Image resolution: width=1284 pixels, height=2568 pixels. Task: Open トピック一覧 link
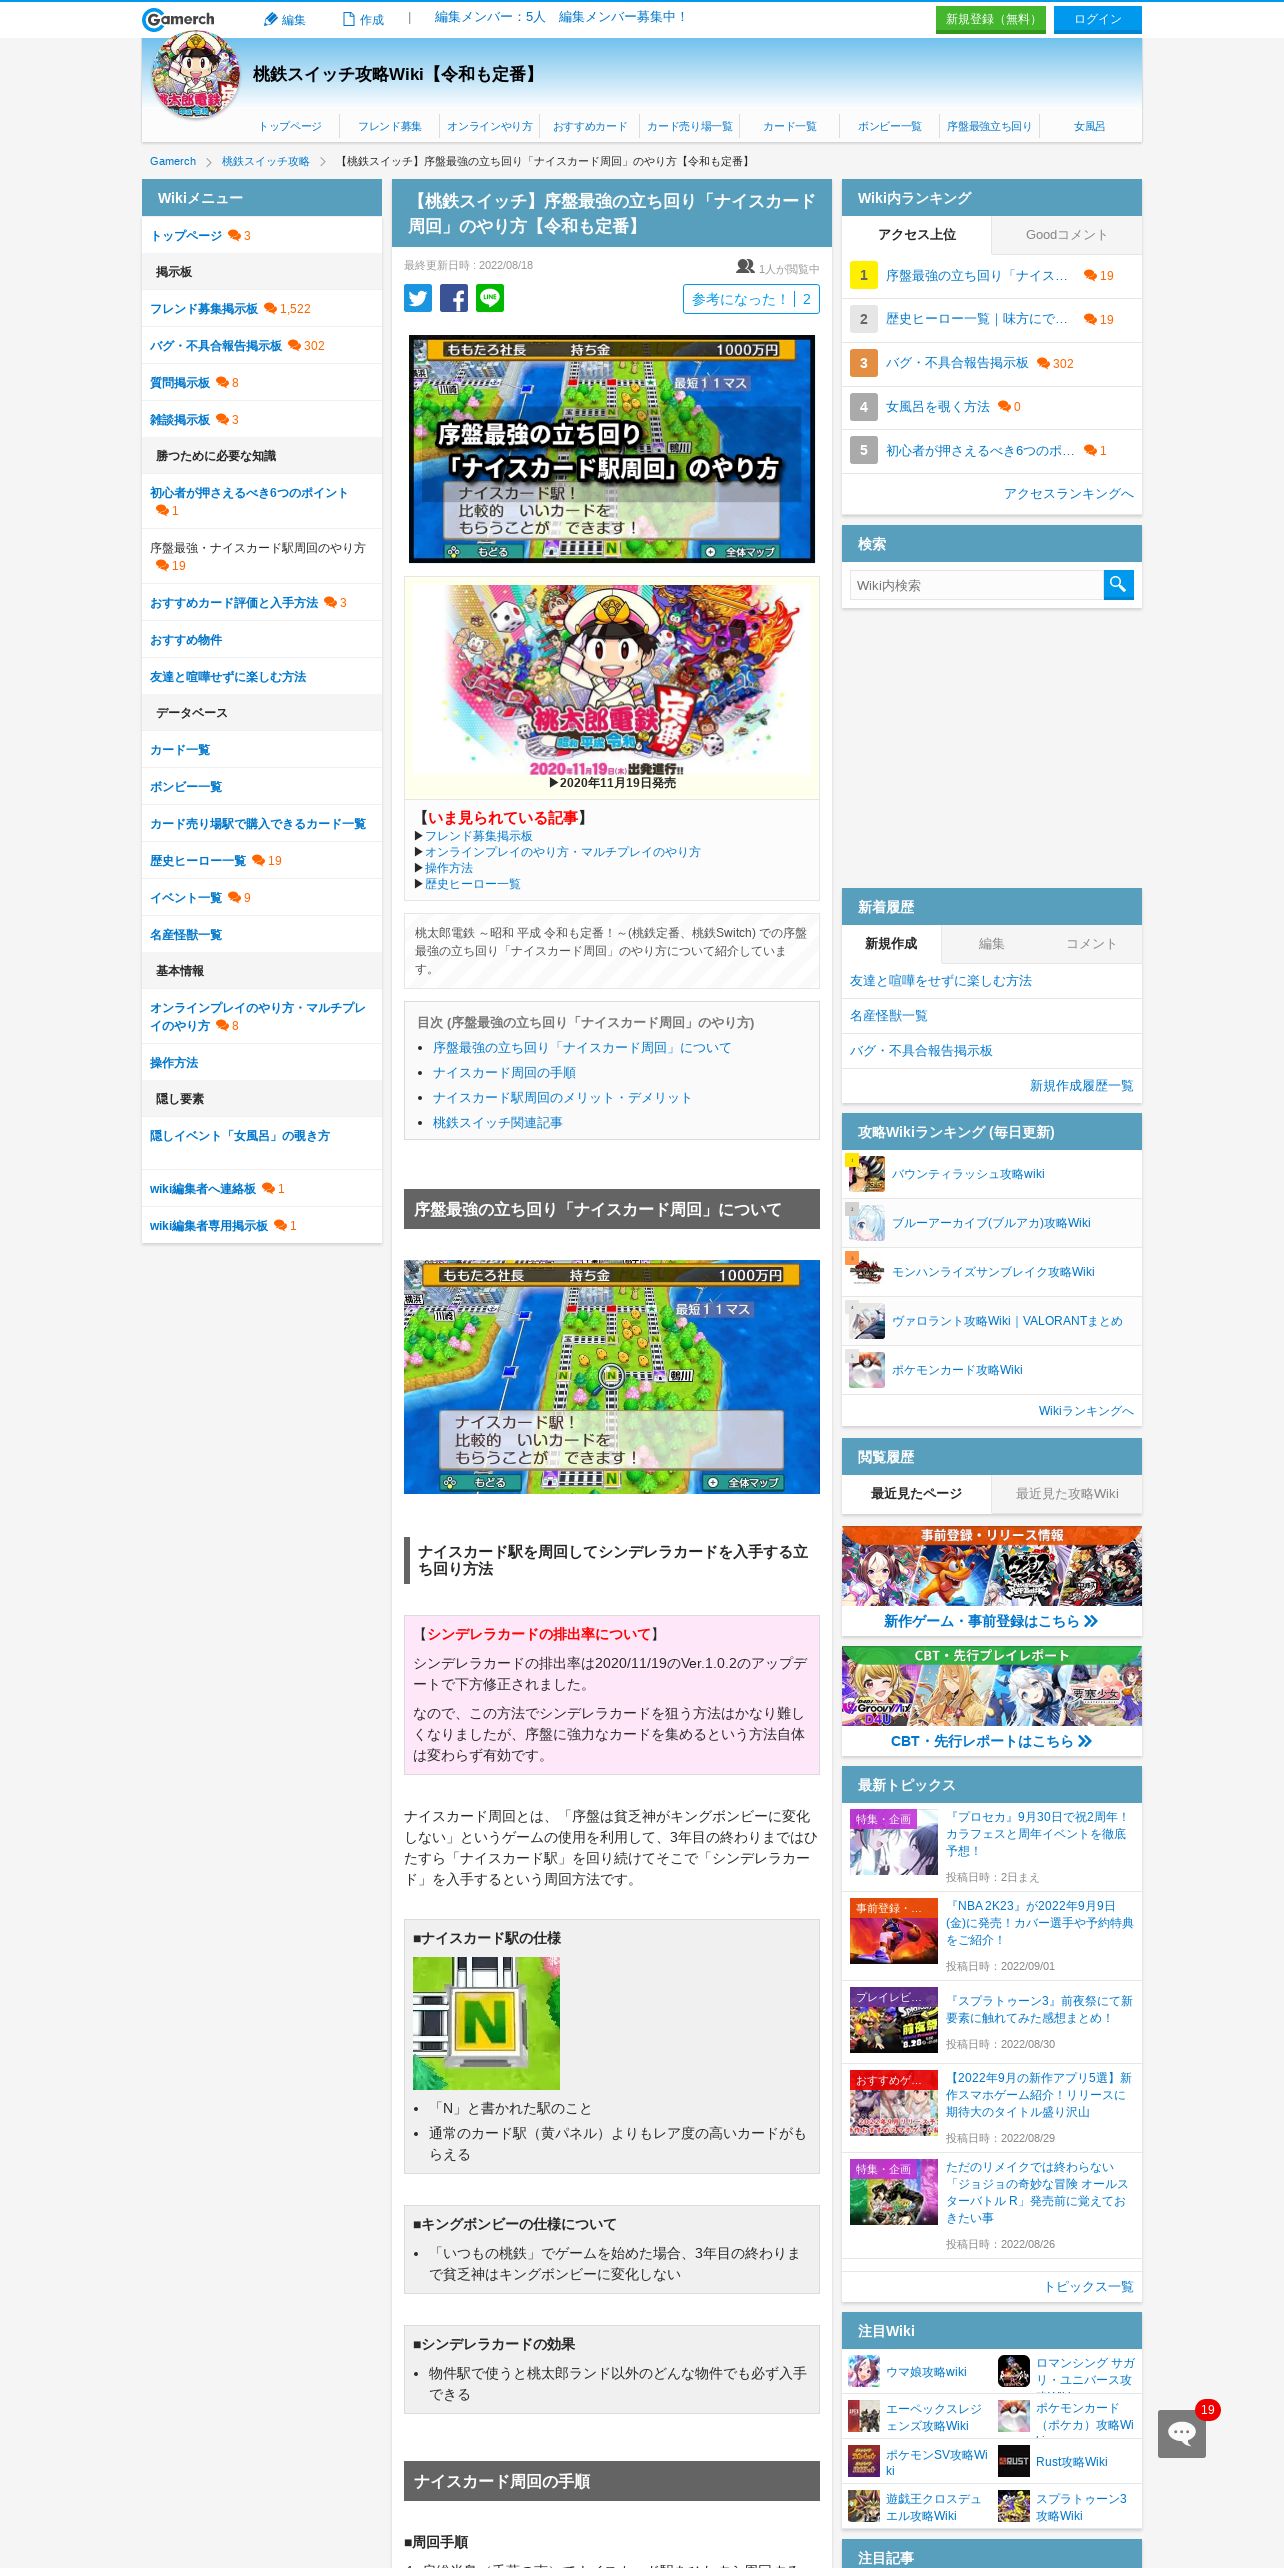pyautogui.click(x=1089, y=2287)
